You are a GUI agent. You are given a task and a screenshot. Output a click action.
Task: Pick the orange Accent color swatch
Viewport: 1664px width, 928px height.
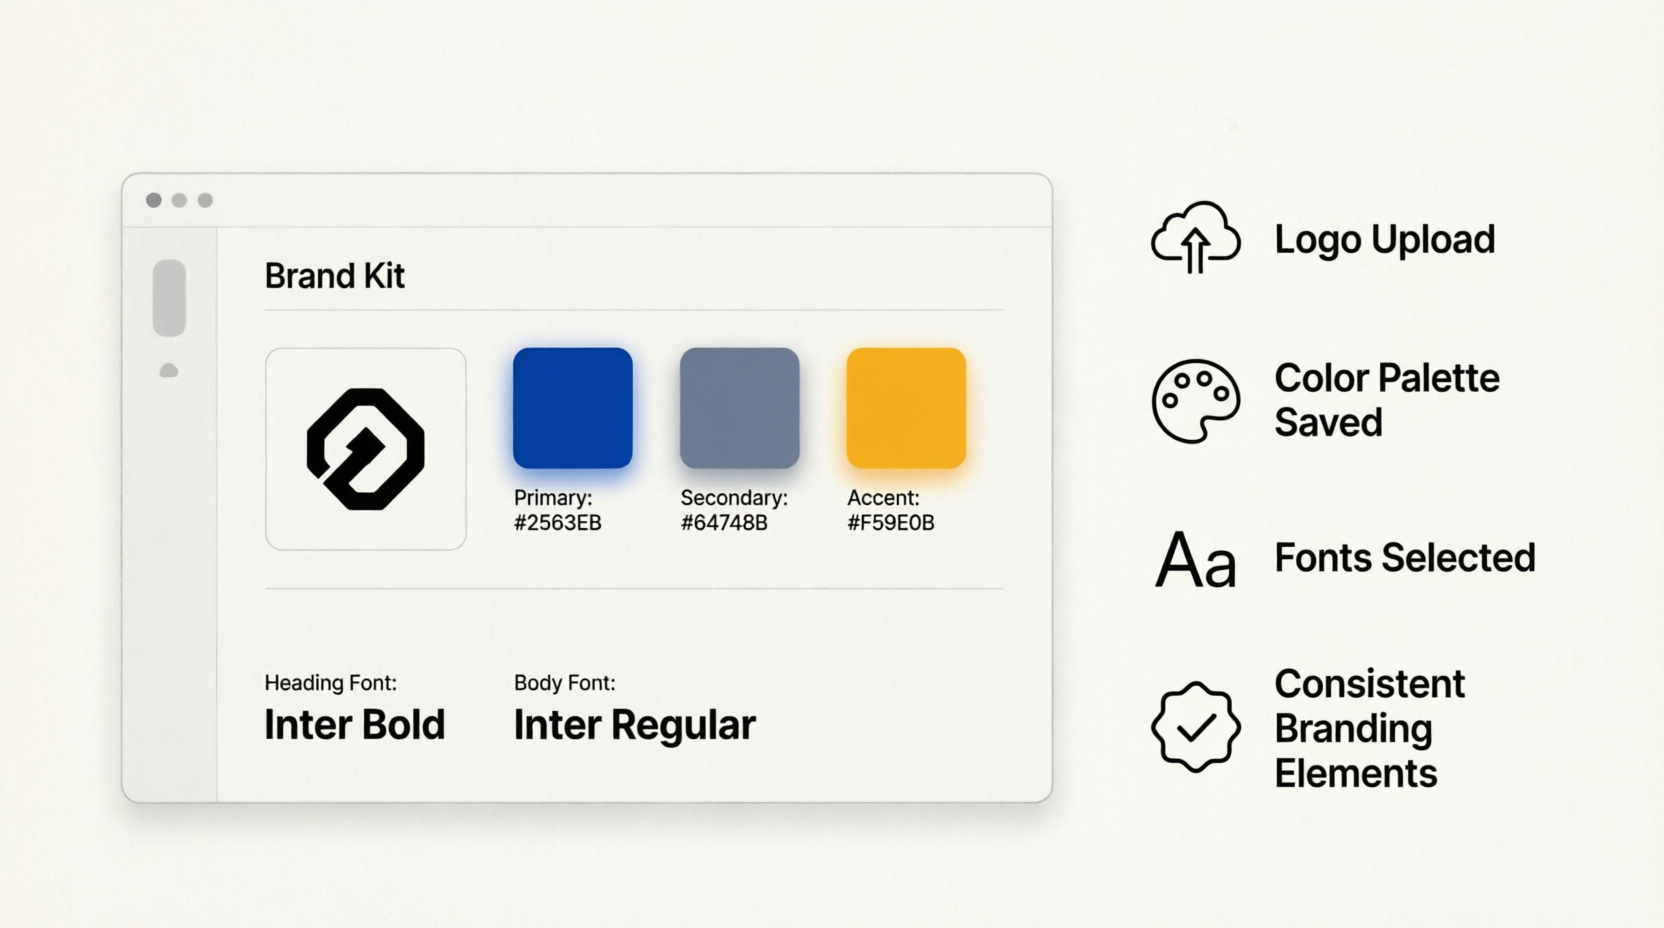[906, 408]
